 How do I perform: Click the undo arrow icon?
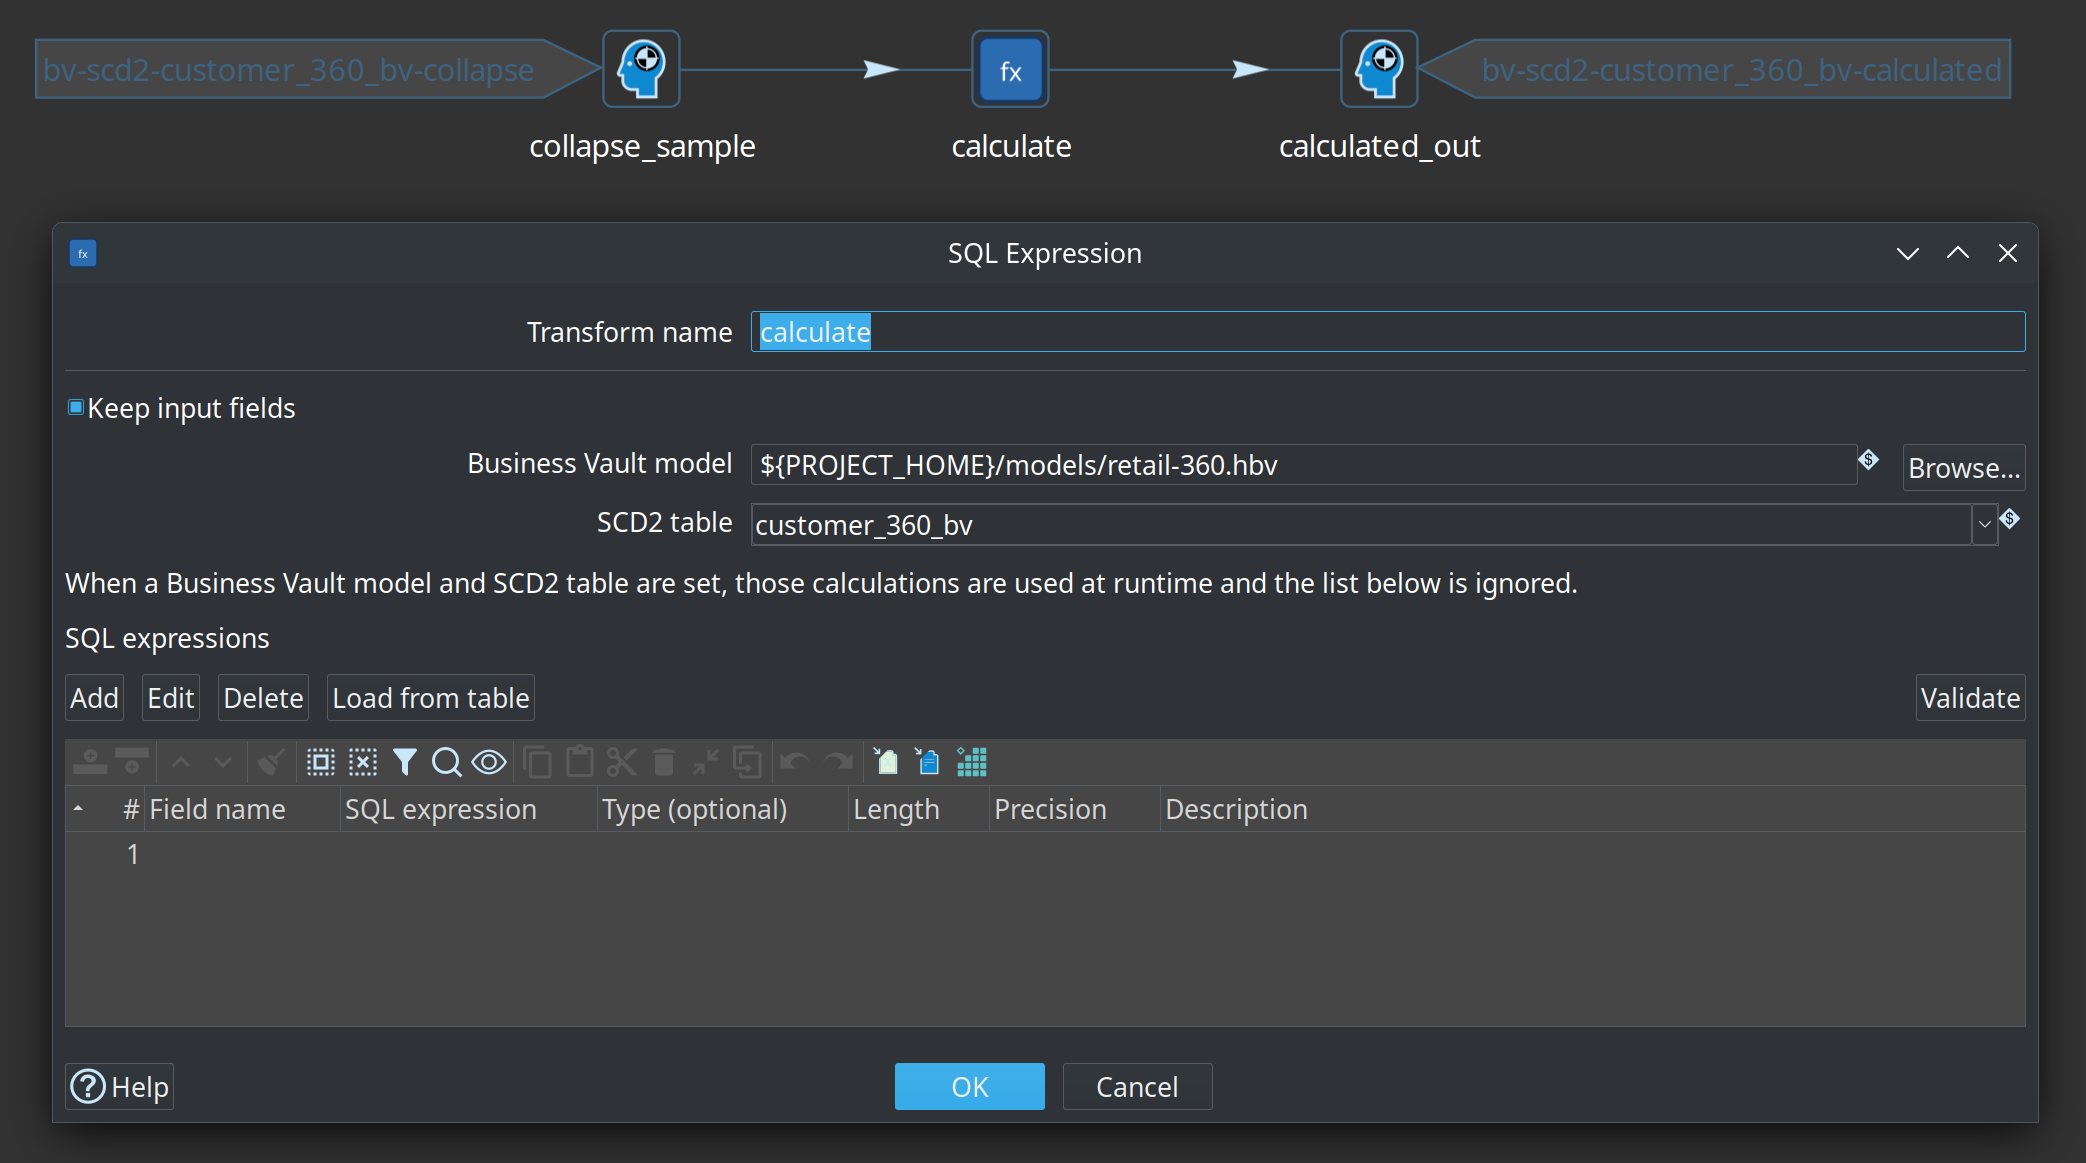[x=795, y=762]
